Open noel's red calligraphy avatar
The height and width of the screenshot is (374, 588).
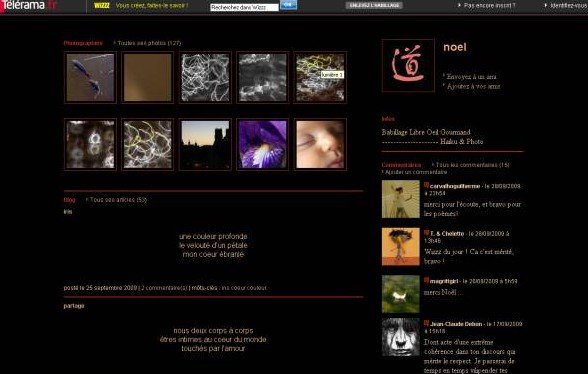pyautogui.click(x=408, y=65)
